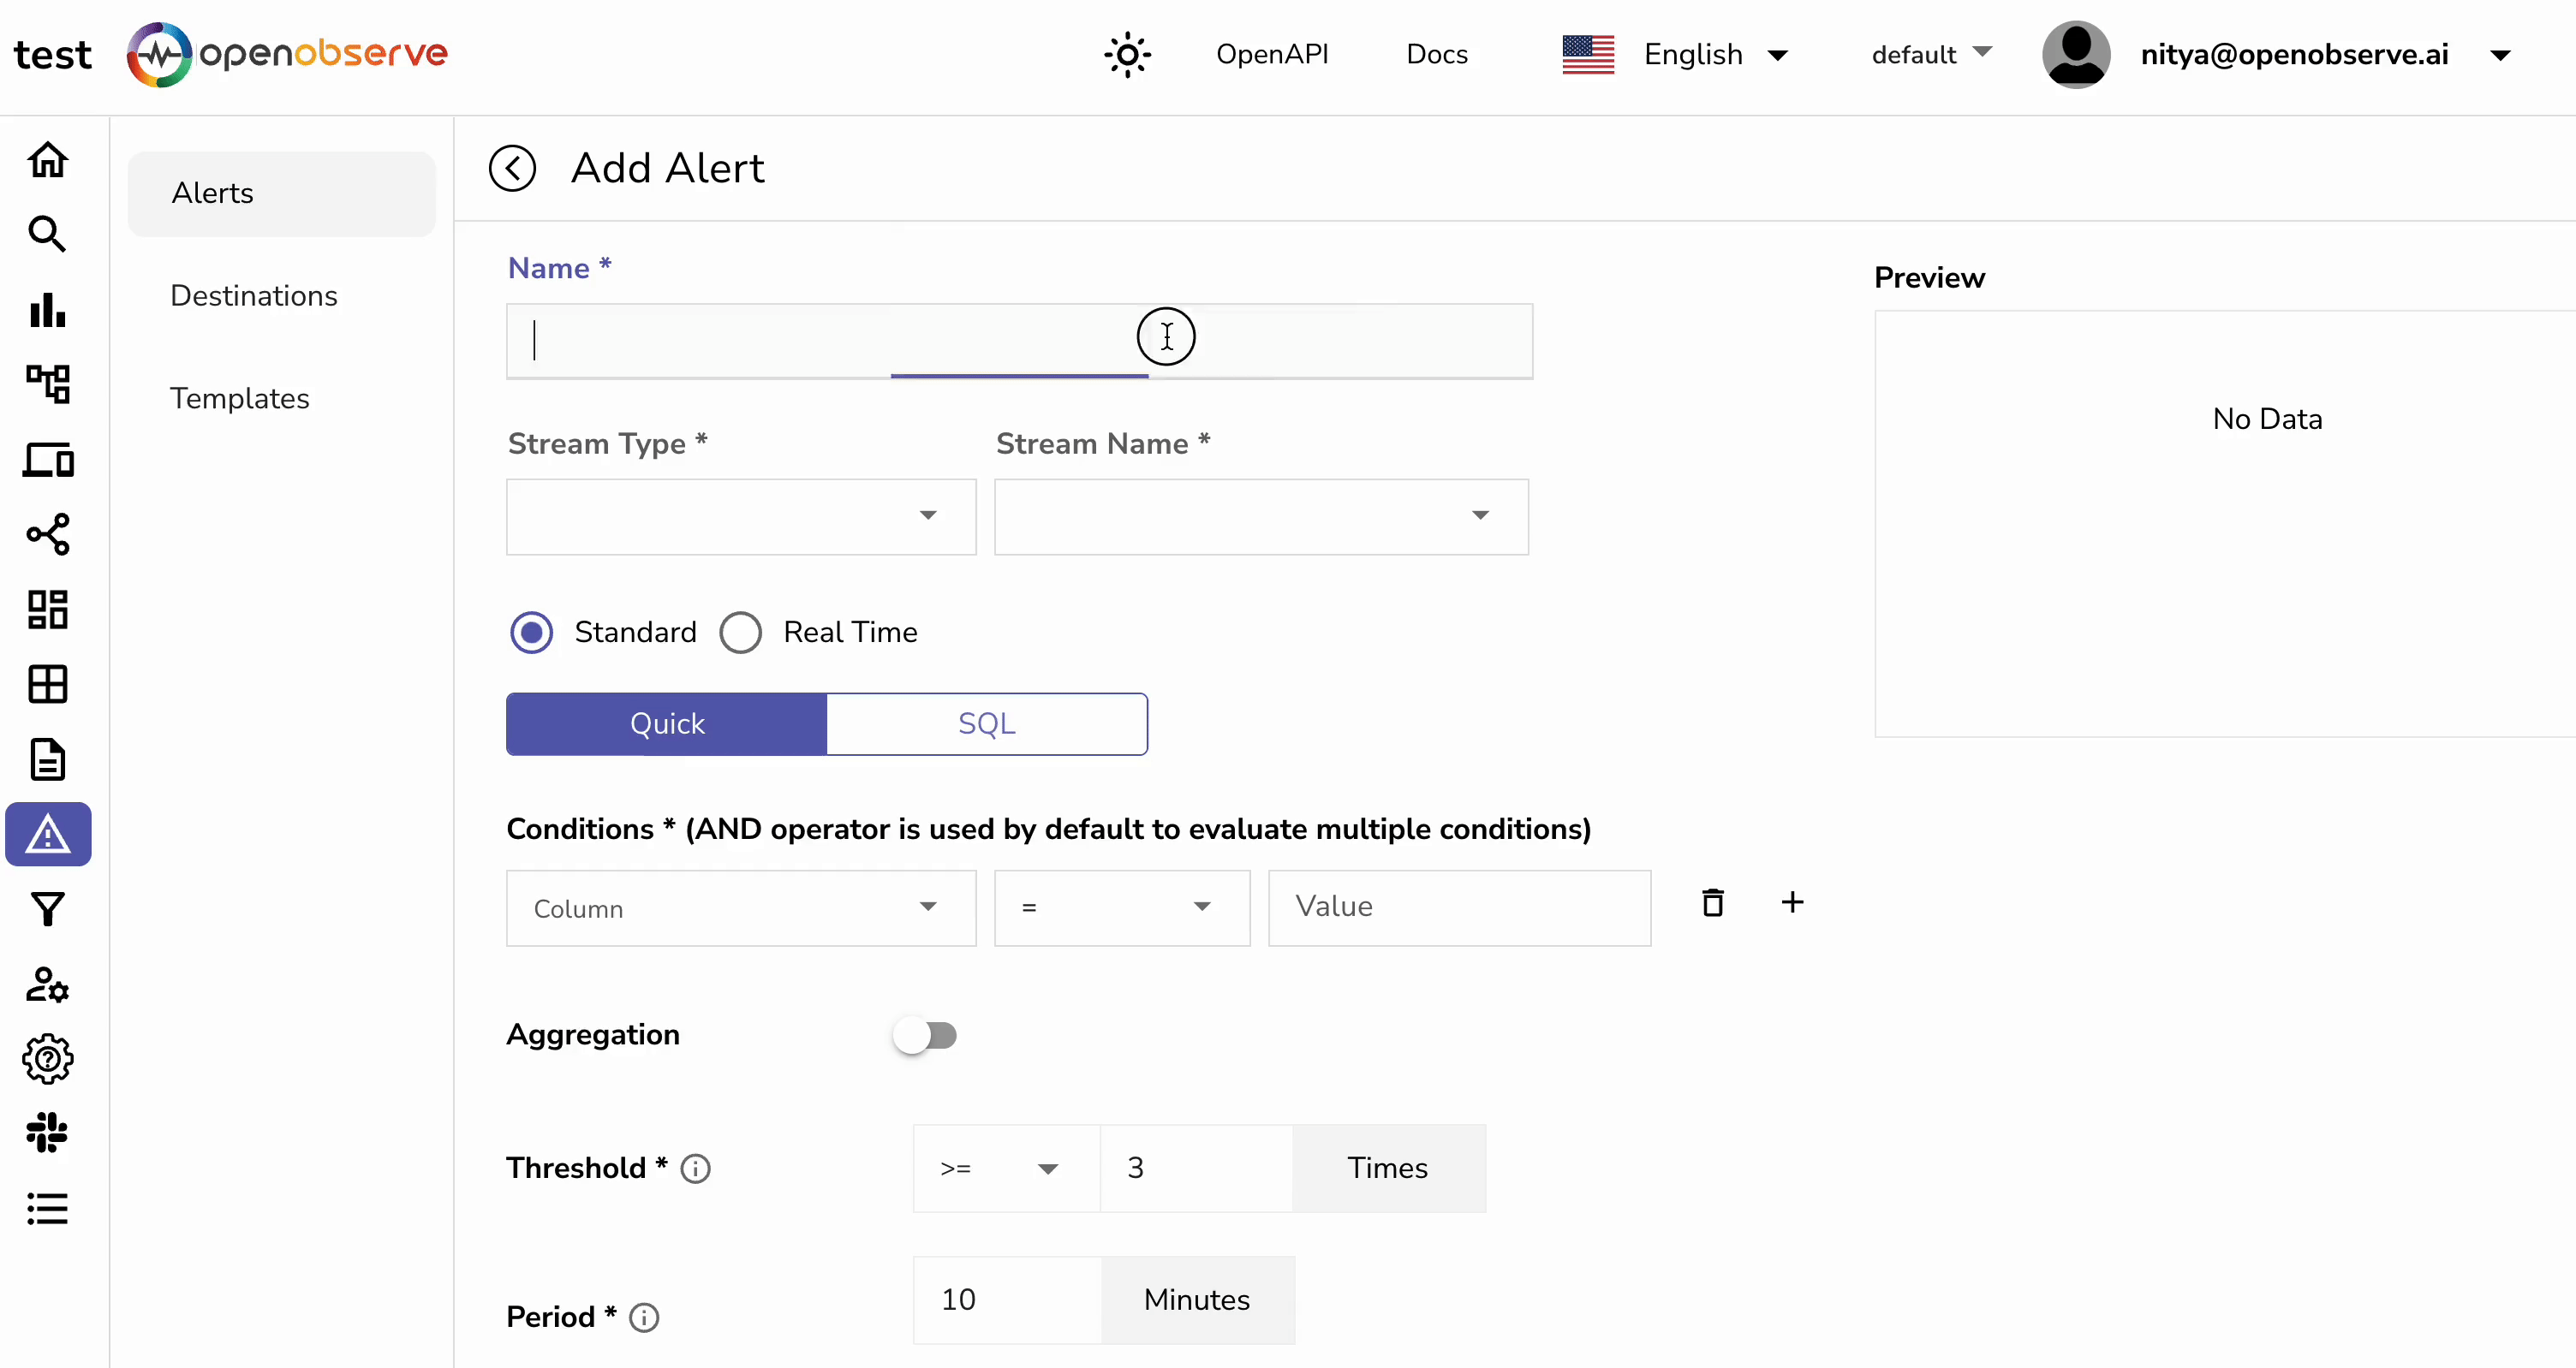This screenshot has width=2576, height=1368.
Task: Click the Settings gear icon in sidebar
Action: pos(46,1060)
